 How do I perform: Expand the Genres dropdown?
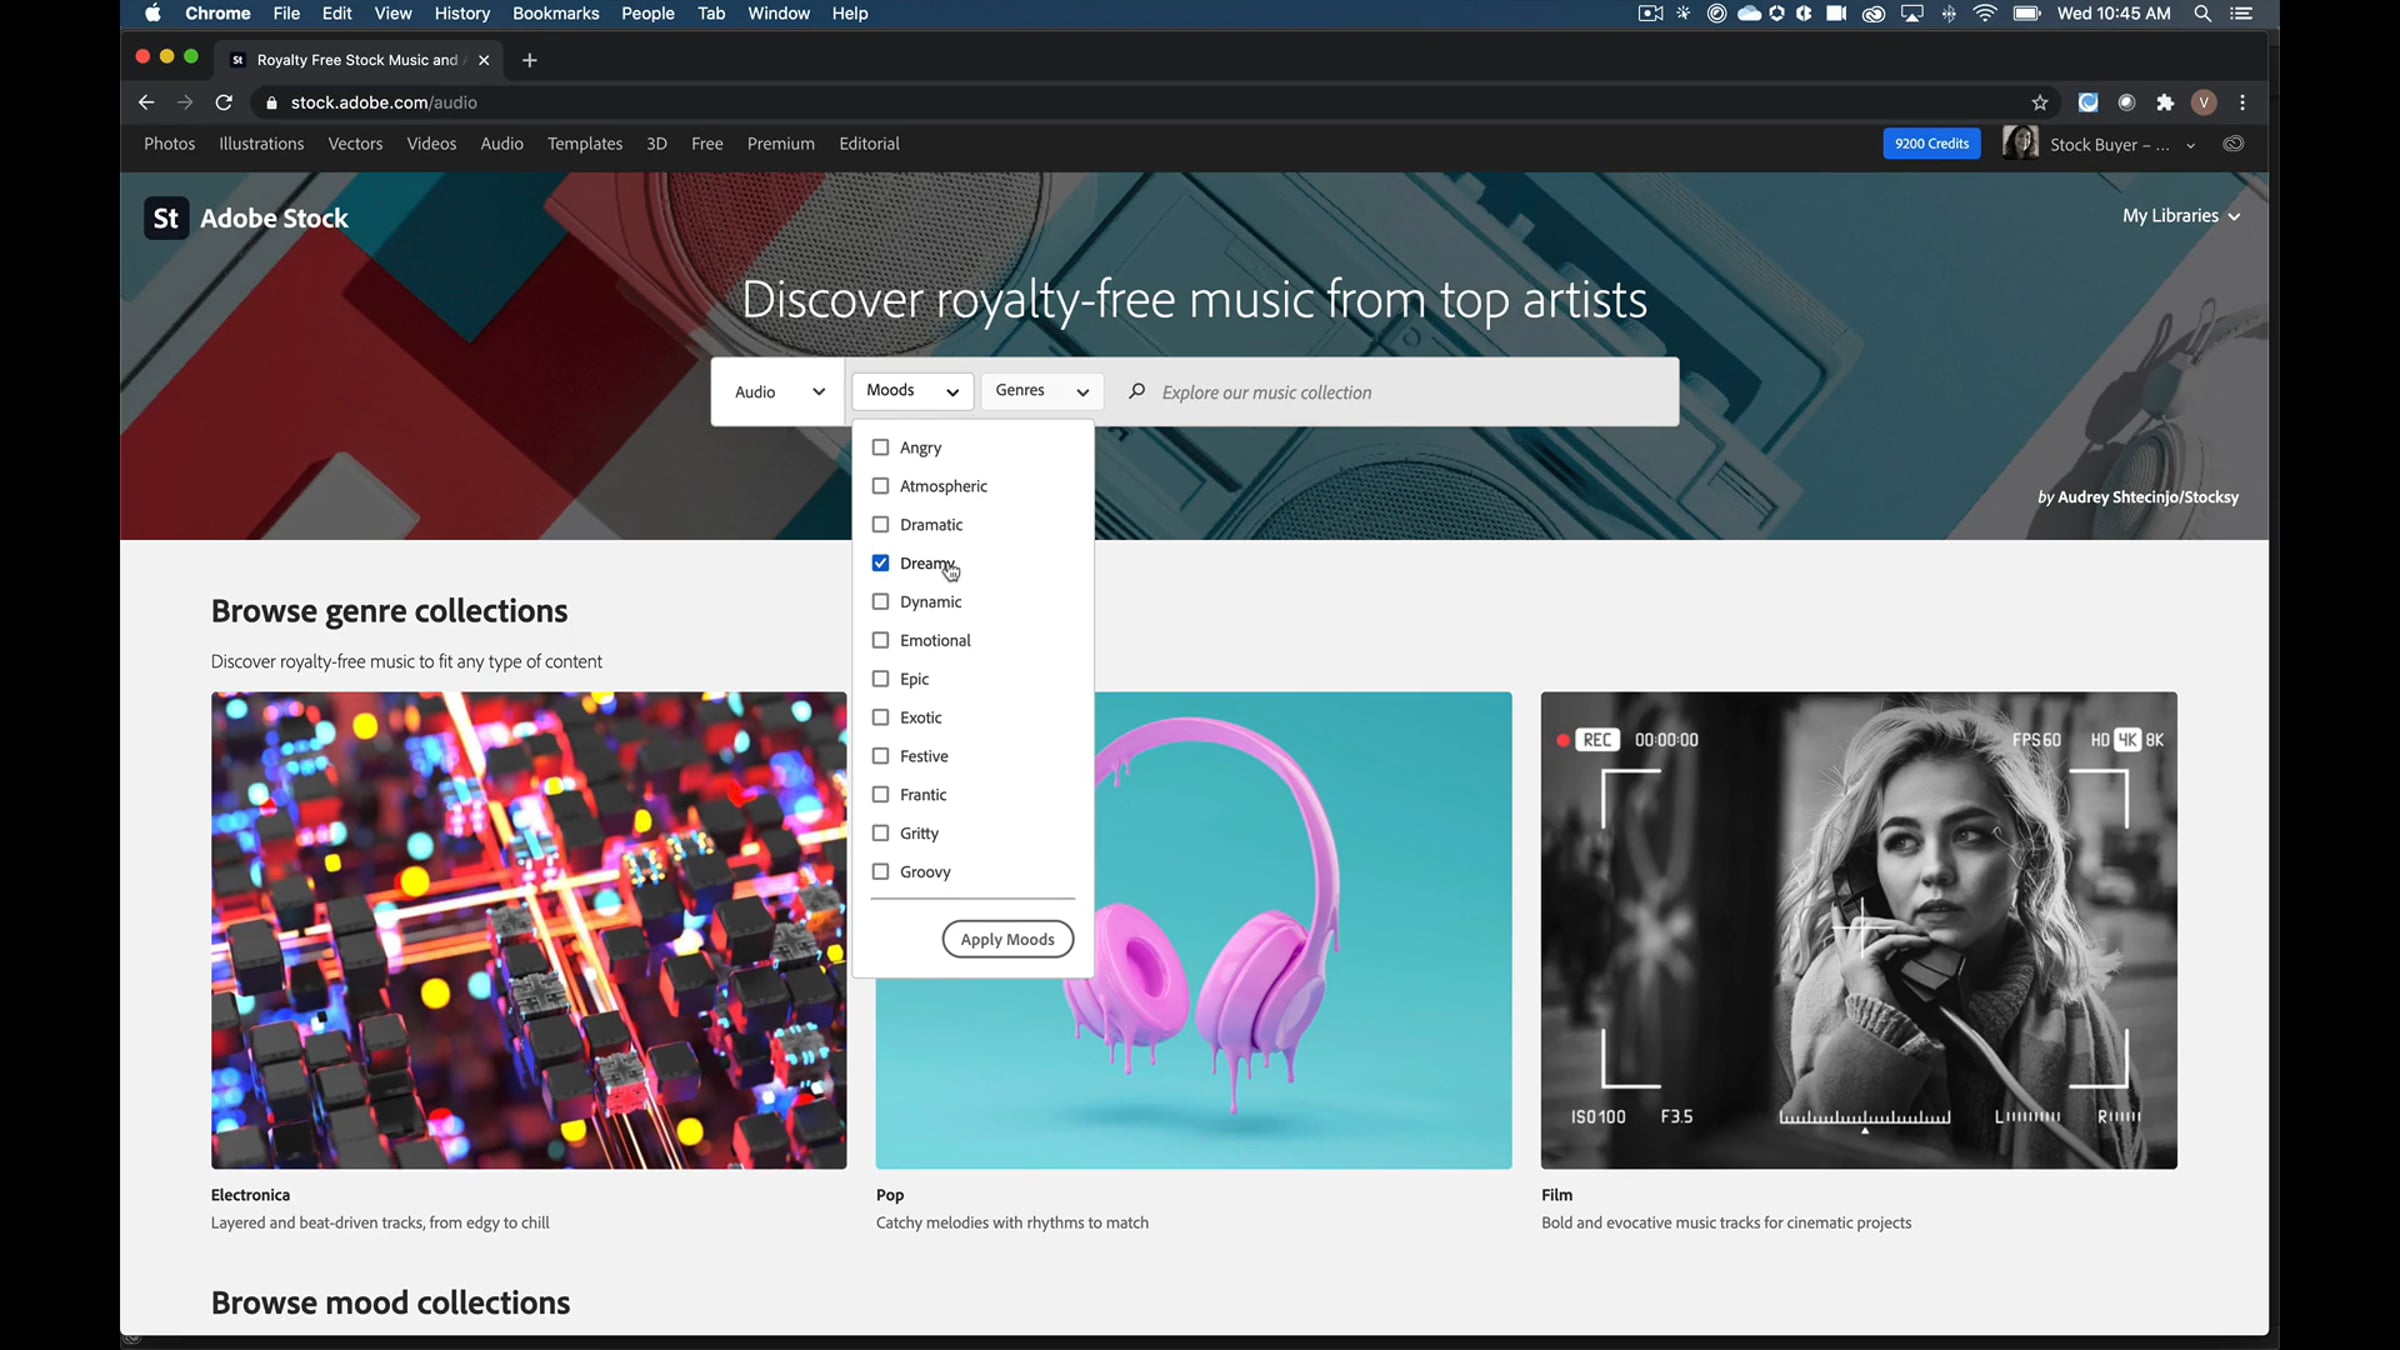click(1041, 391)
